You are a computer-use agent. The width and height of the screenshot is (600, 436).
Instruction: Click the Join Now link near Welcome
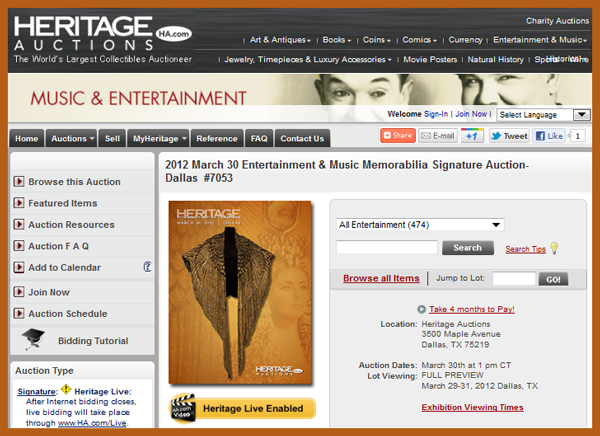(471, 114)
